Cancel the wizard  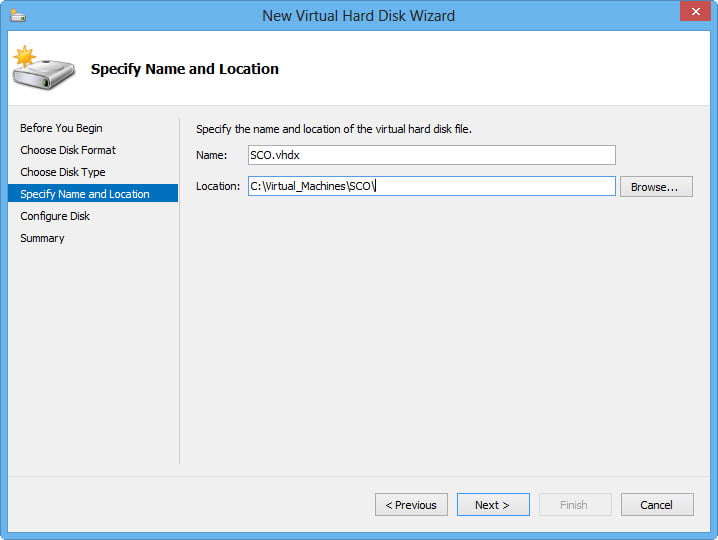(x=657, y=505)
